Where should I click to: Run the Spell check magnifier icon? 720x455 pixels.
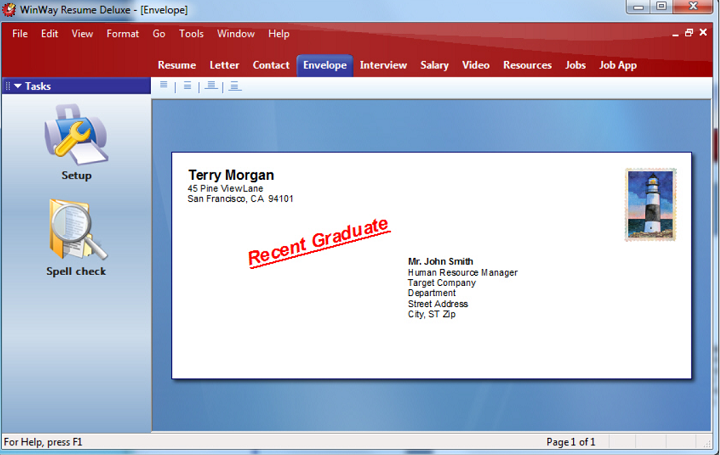click(x=77, y=229)
